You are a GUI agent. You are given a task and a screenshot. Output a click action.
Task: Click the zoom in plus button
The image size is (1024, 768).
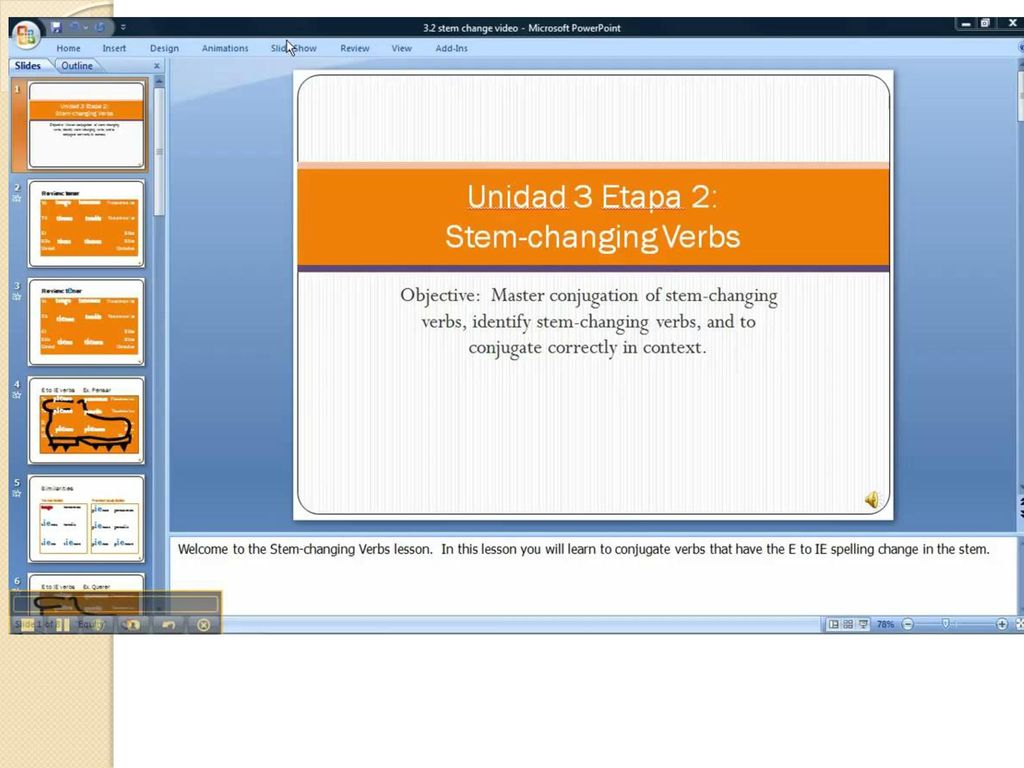[1002, 624]
